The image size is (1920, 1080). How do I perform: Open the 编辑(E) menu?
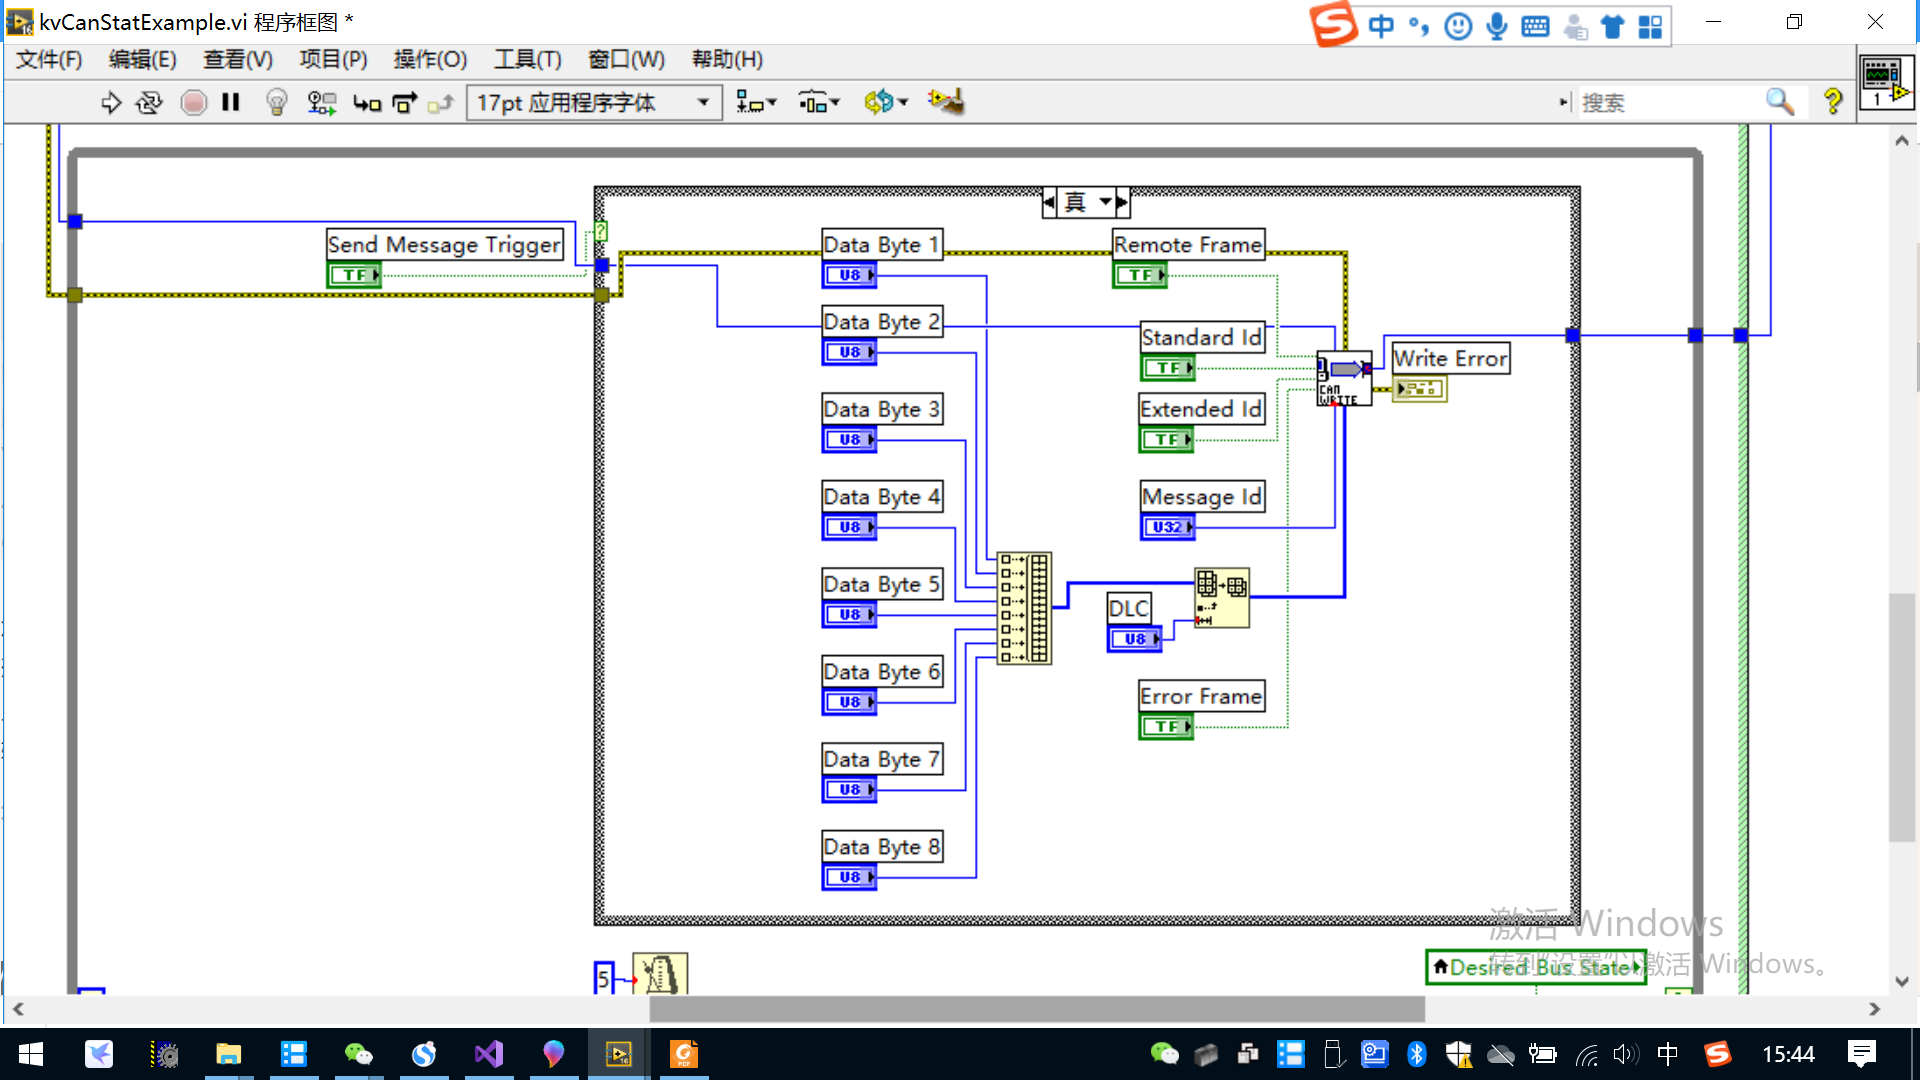point(143,60)
